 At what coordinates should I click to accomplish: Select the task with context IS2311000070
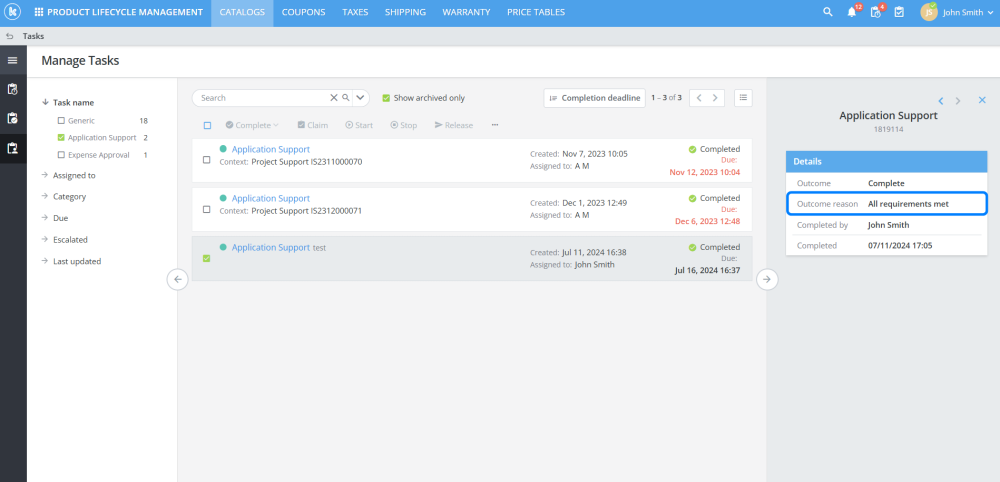tap(206, 160)
